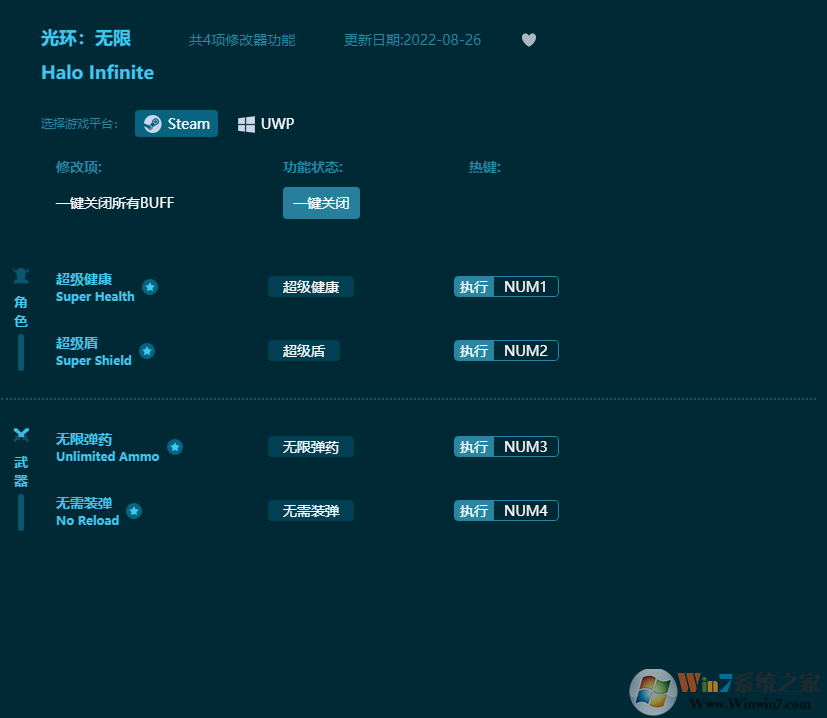Toggle the Unlimited Ammo status pill
The height and width of the screenshot is (718, 827).
(x=310, y=446)
